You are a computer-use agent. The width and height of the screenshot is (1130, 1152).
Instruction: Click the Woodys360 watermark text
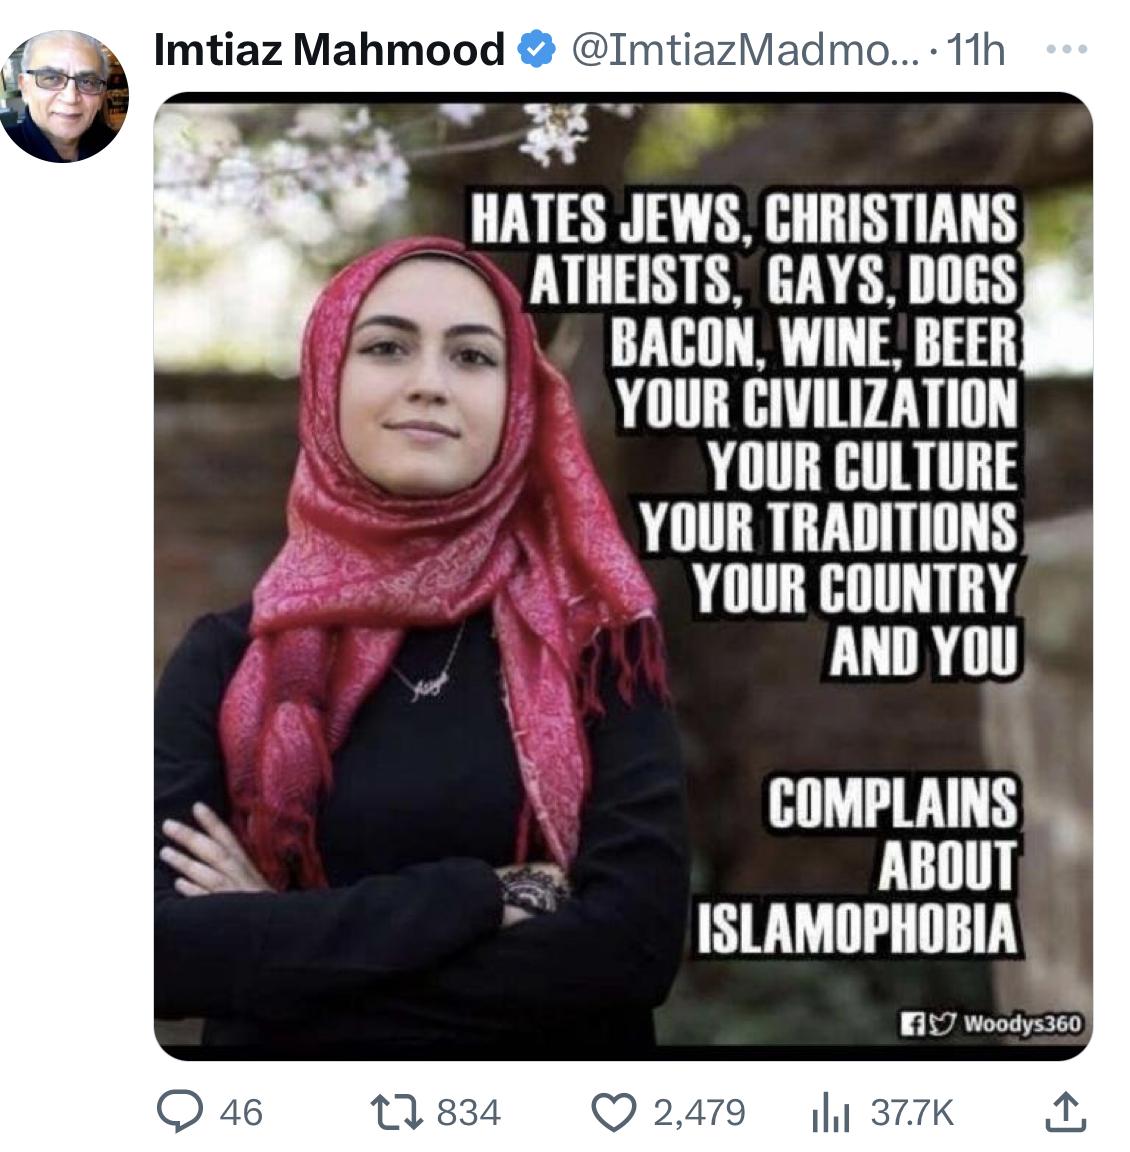tap(1022, 1023)
